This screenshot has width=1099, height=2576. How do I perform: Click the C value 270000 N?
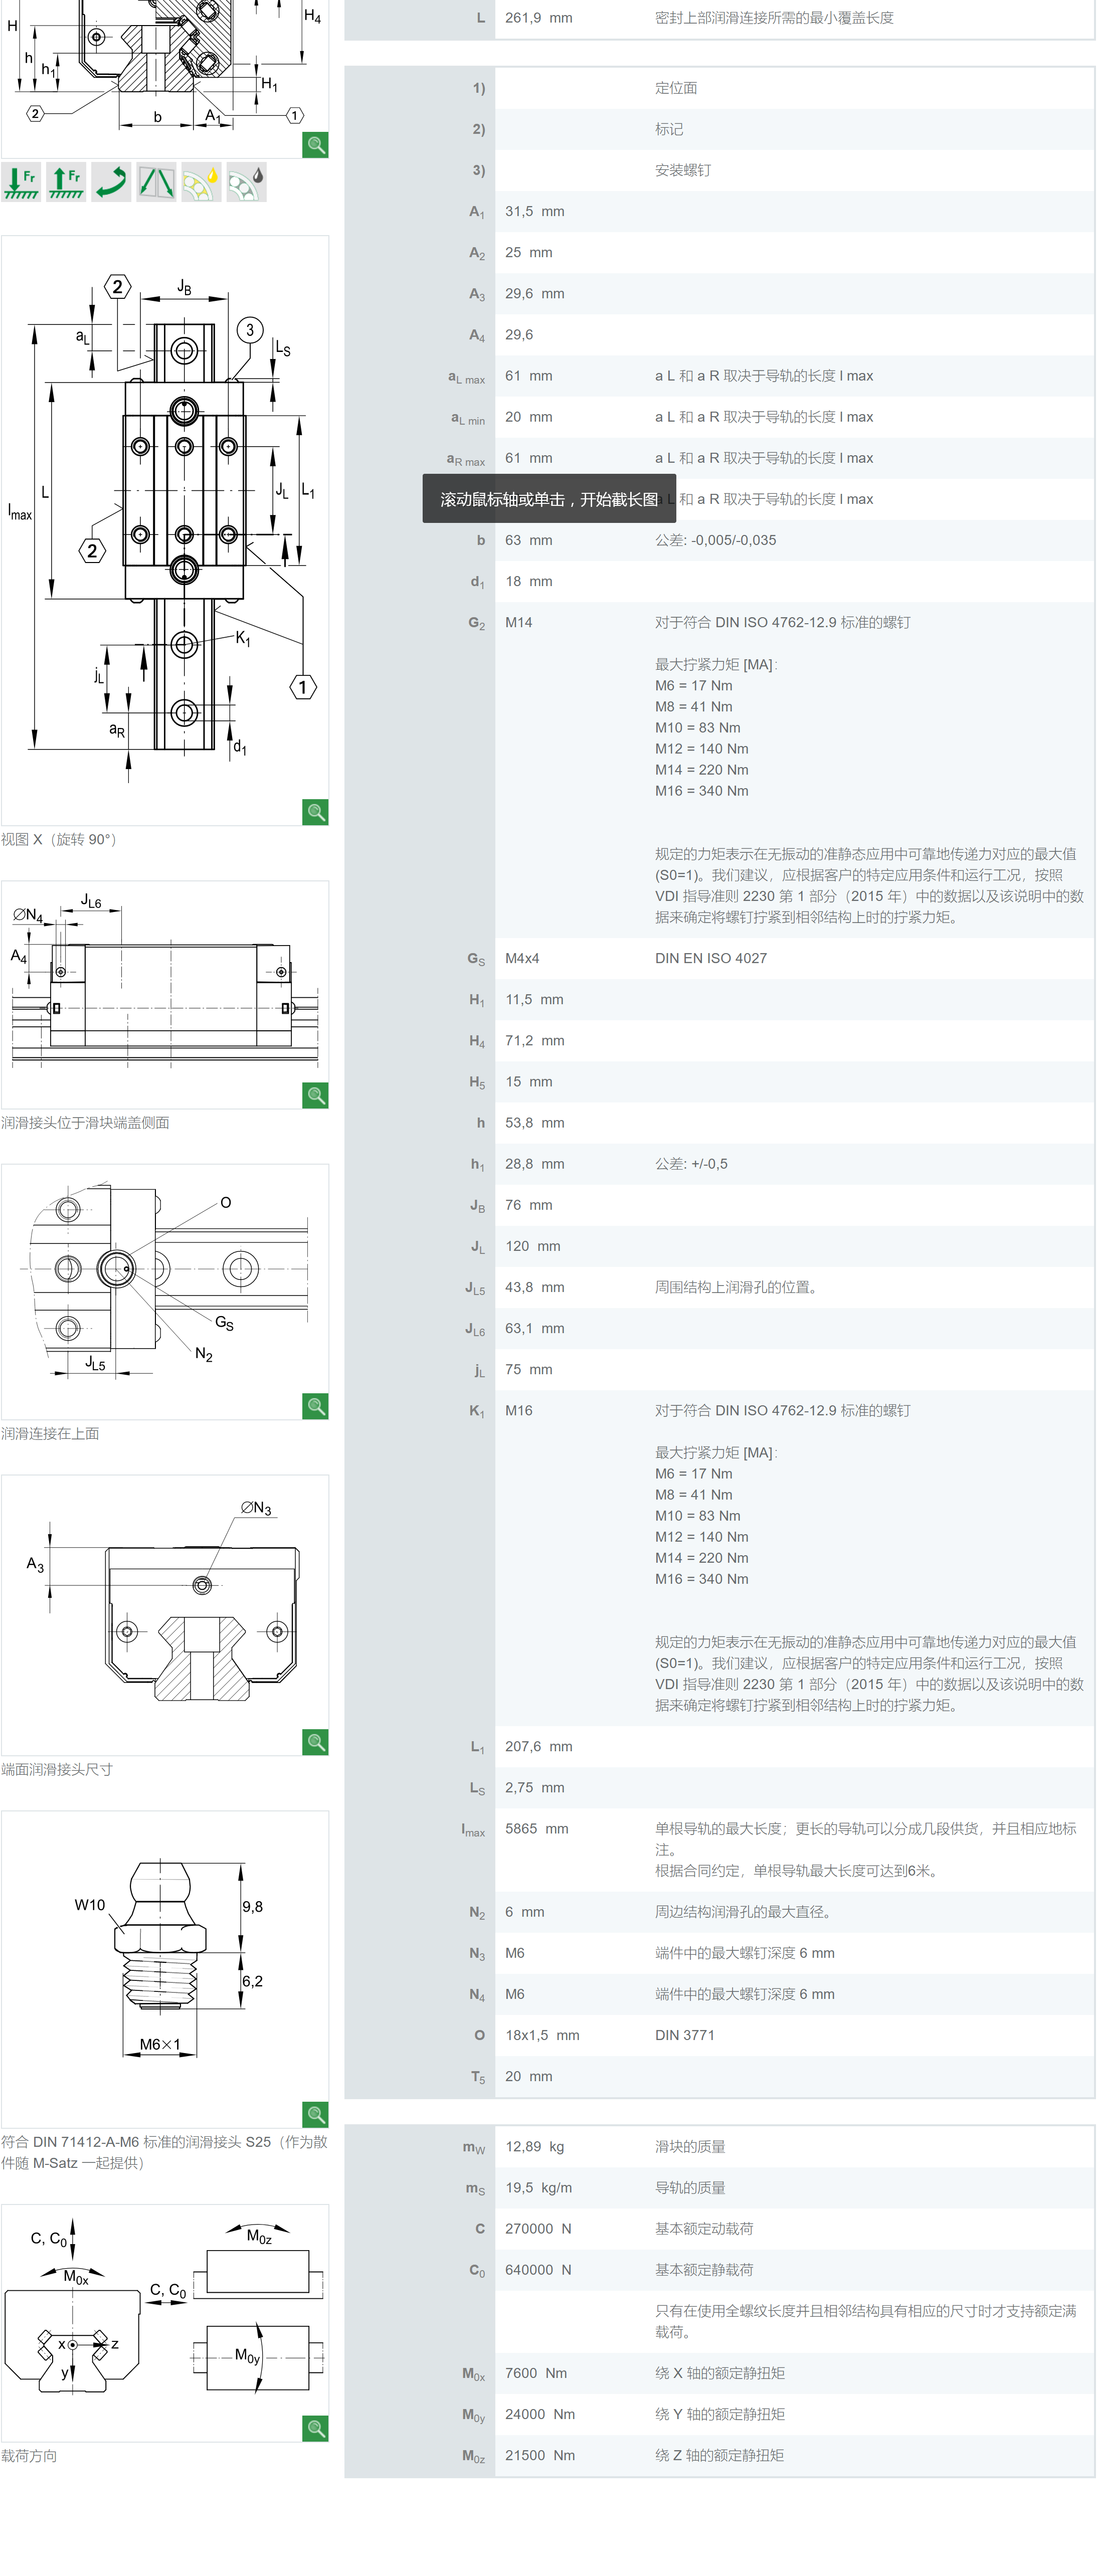539,2229
